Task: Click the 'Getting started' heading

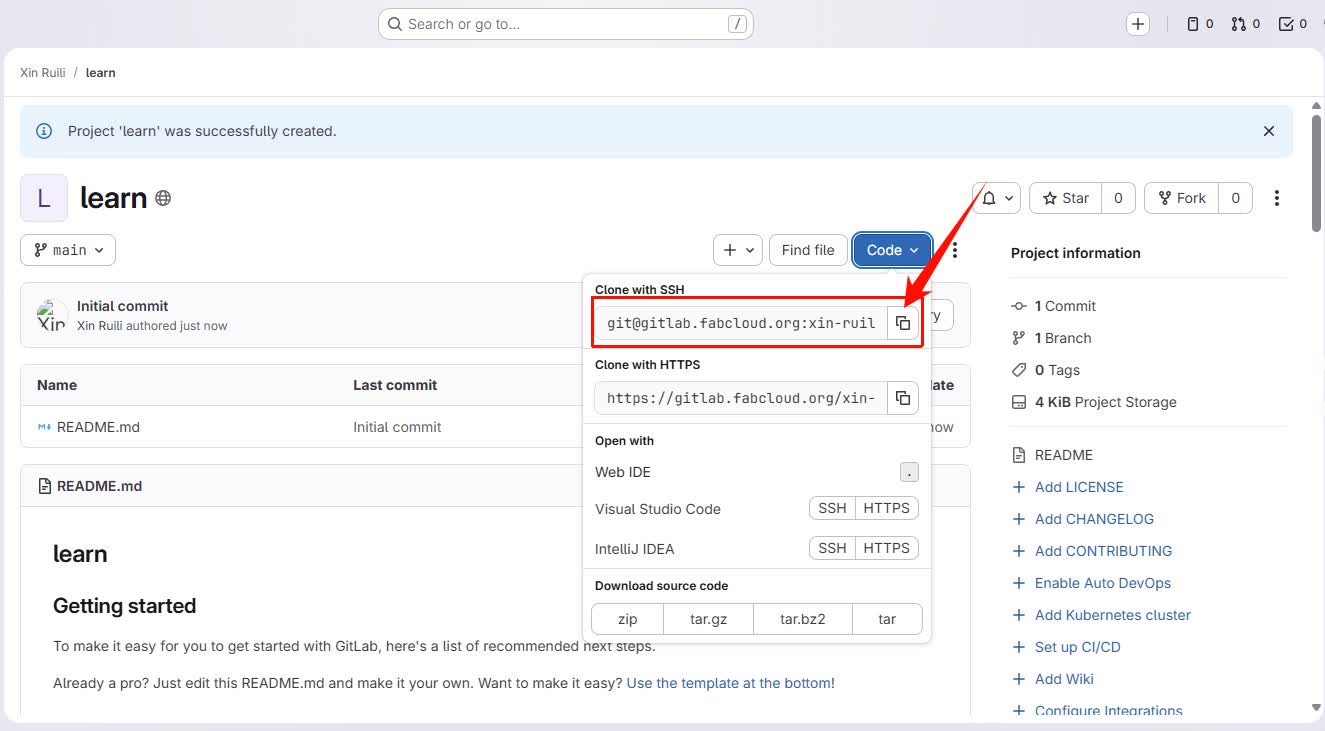Action: [x=125, y=606]
